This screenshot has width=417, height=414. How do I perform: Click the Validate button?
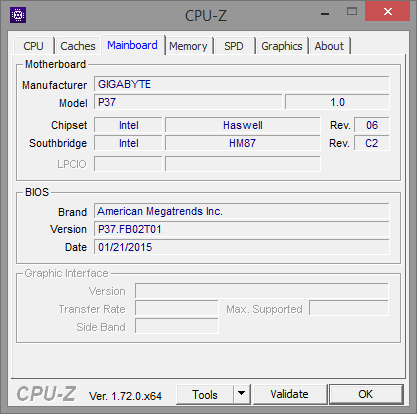(289, 394)
